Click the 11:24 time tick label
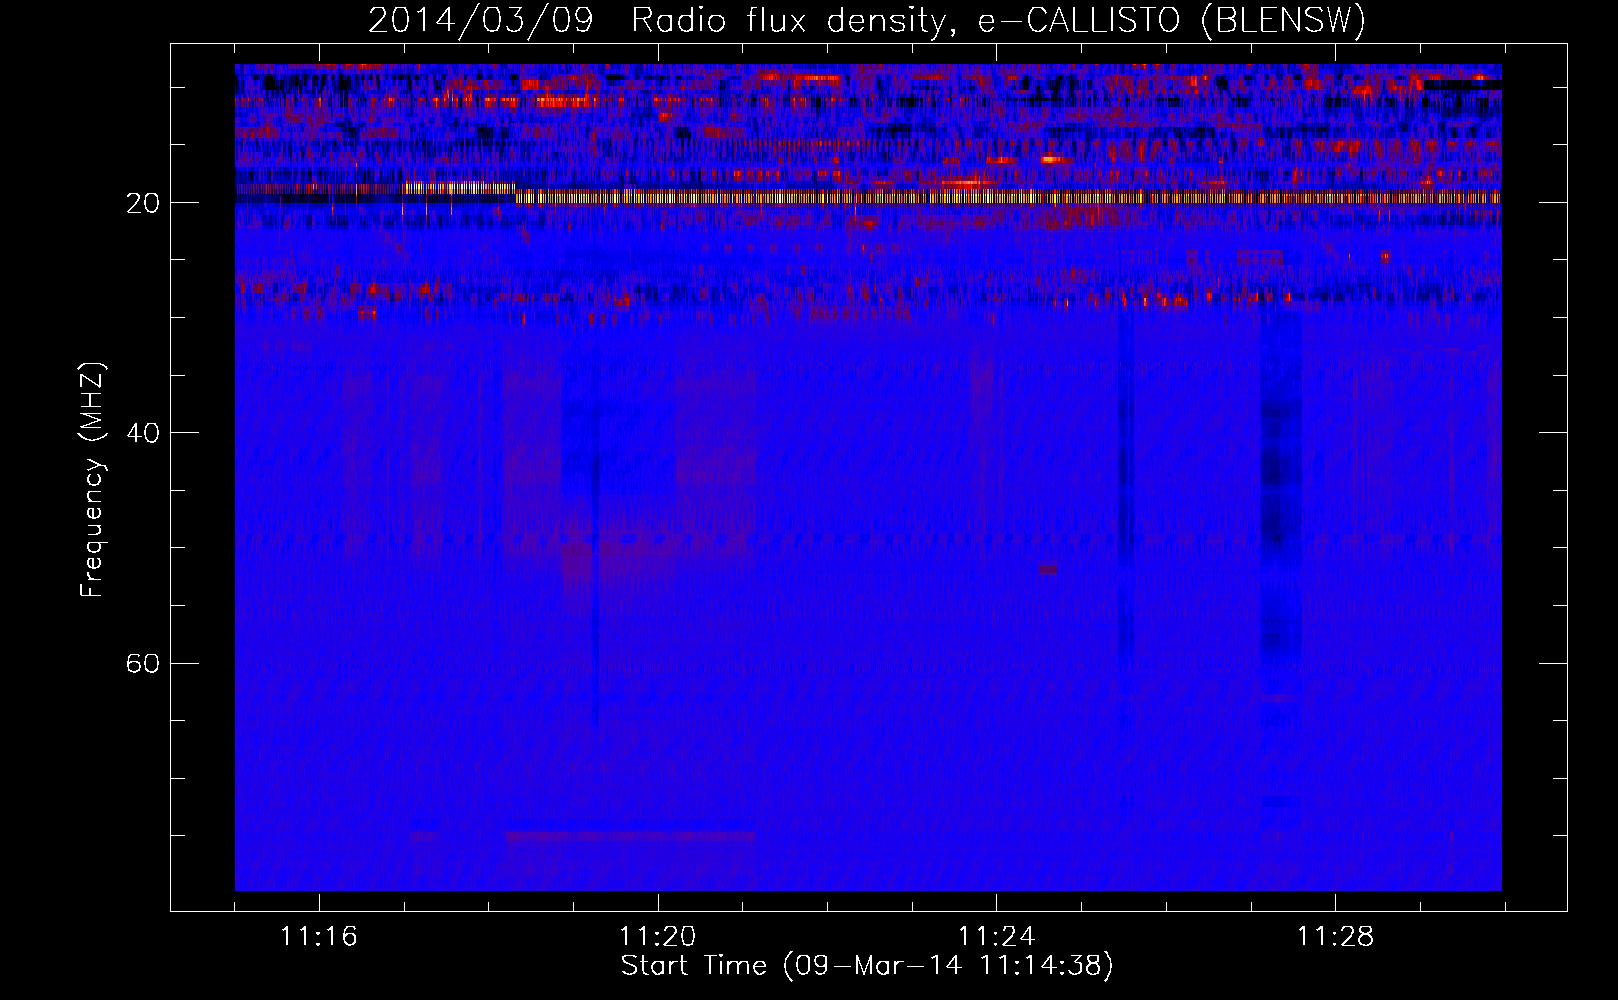 (997, 937)
